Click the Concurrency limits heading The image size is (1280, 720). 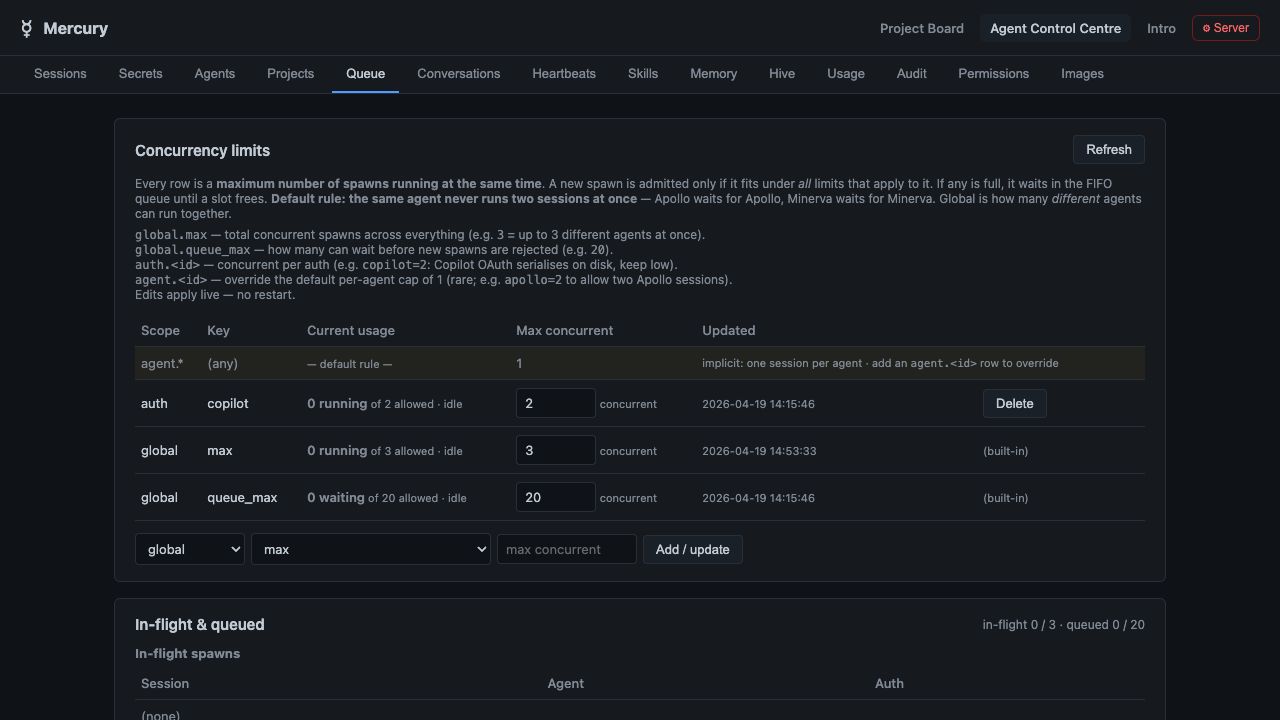point(203,151)
